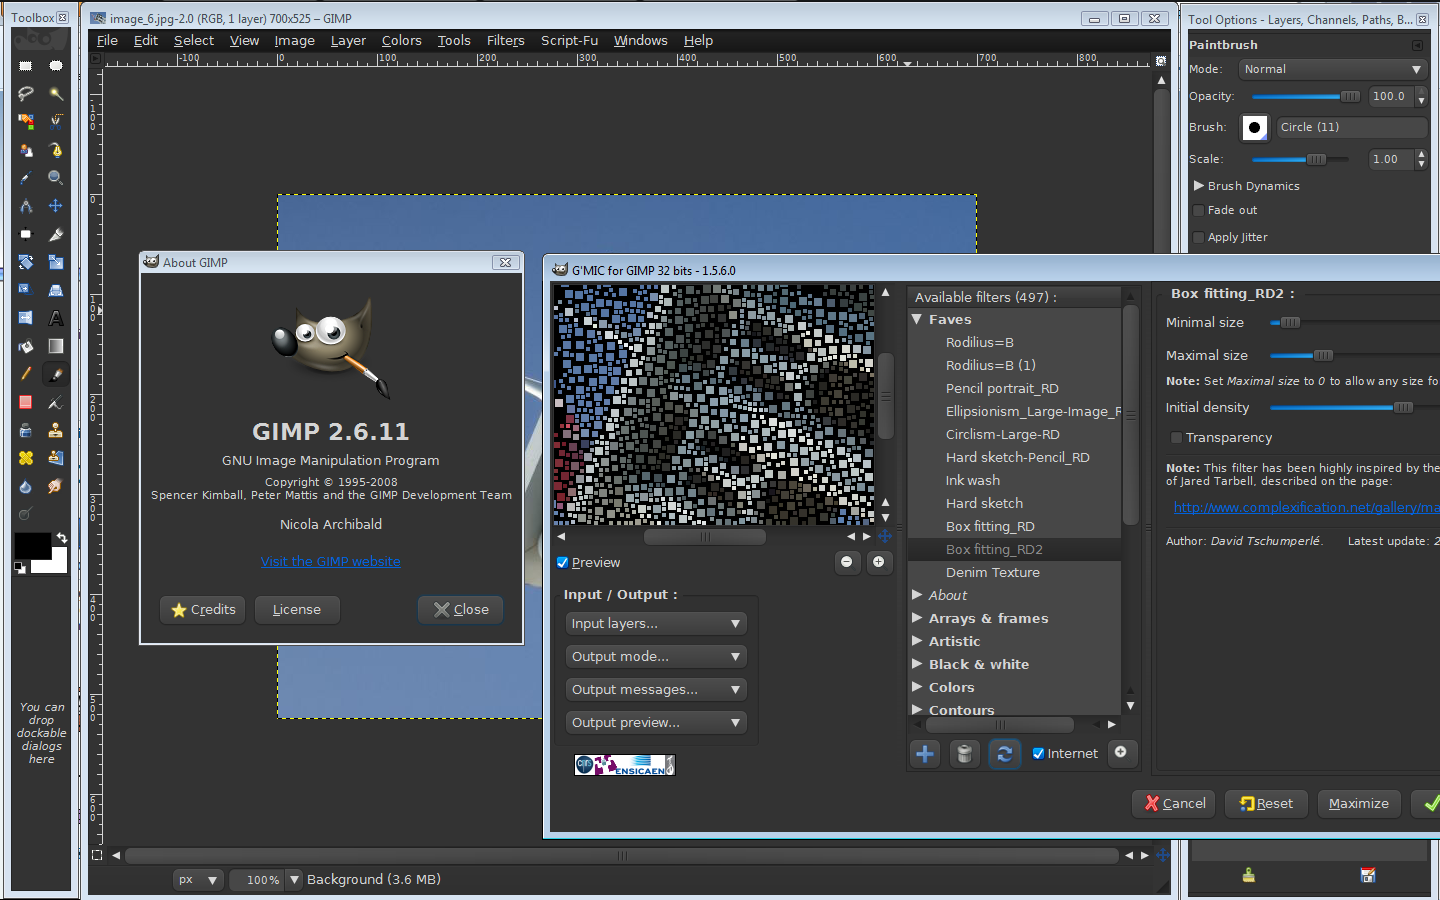1440x900 pixels.
Task: Click the Maximize button in G'MIC
Action: pos(1358,804)
